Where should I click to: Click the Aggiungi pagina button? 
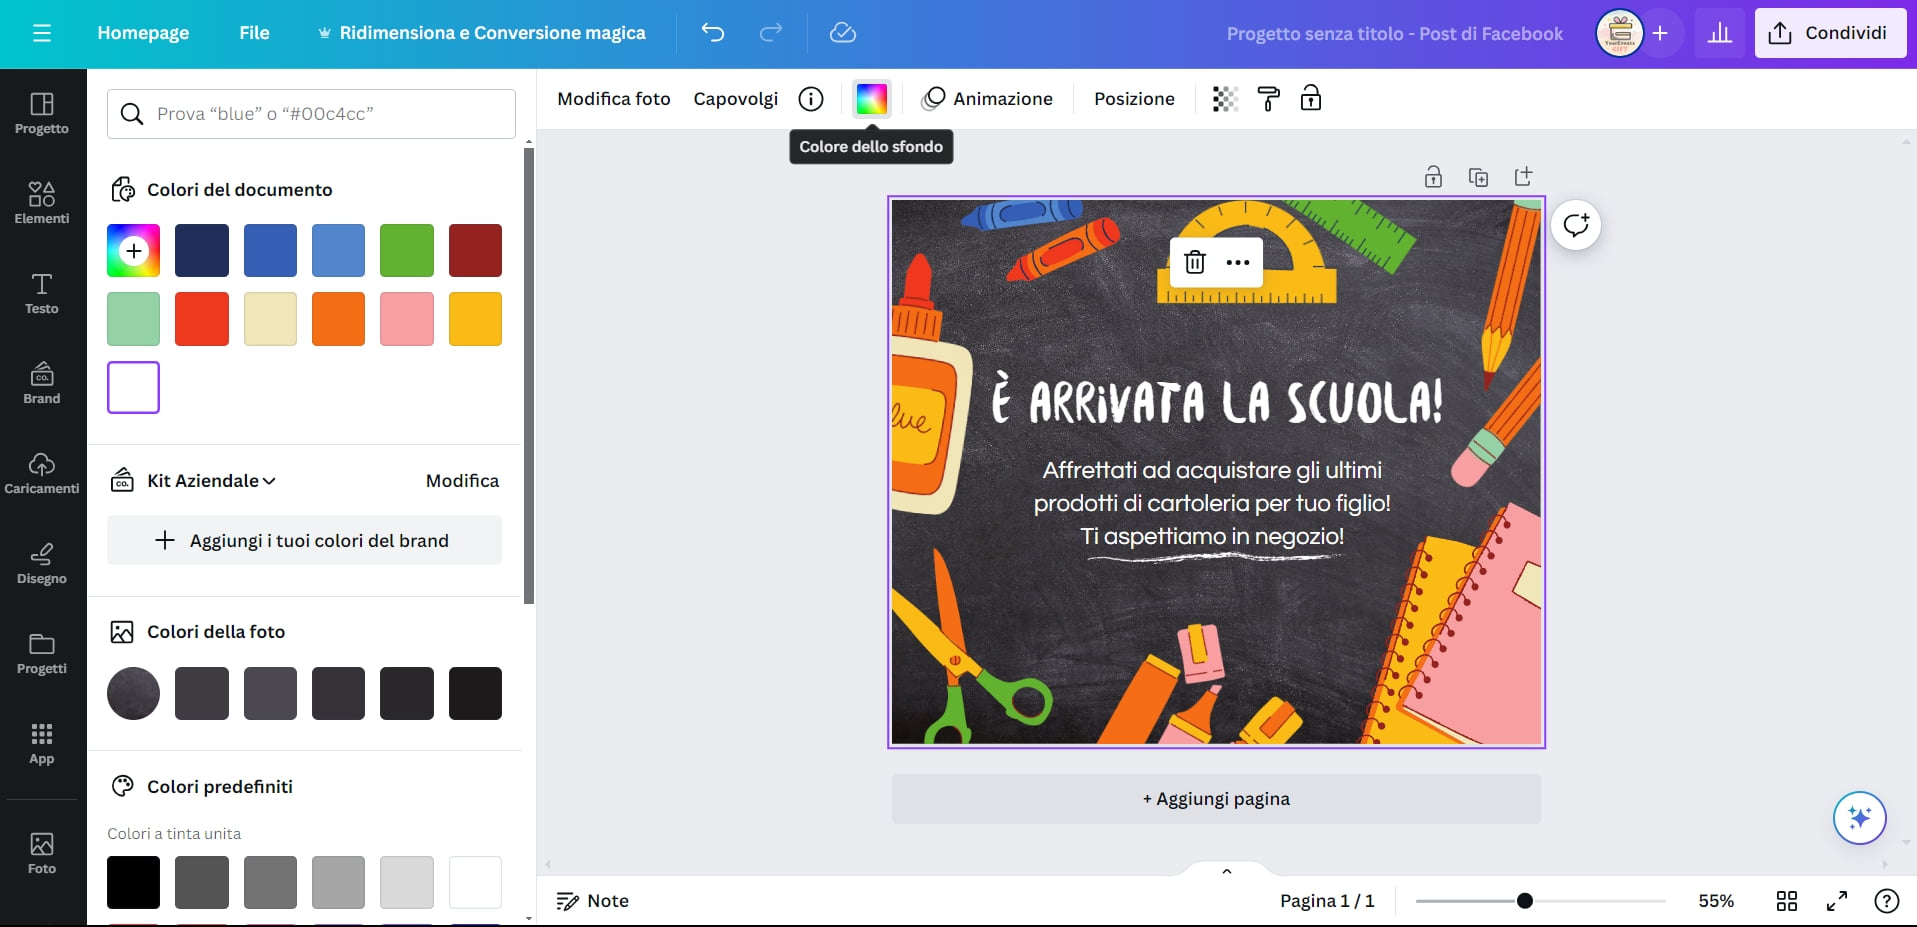click(x=1216, y=799)
